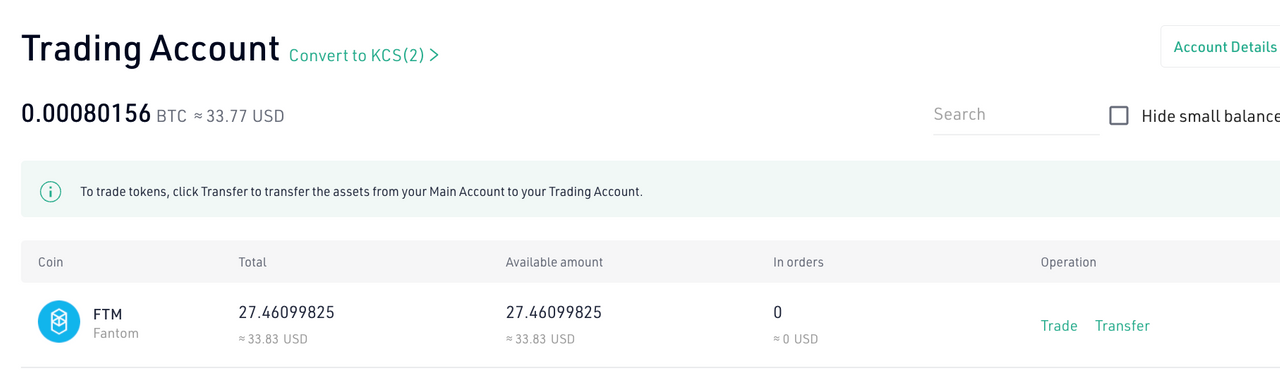Click the Trading Account page heading

(150, 48)
